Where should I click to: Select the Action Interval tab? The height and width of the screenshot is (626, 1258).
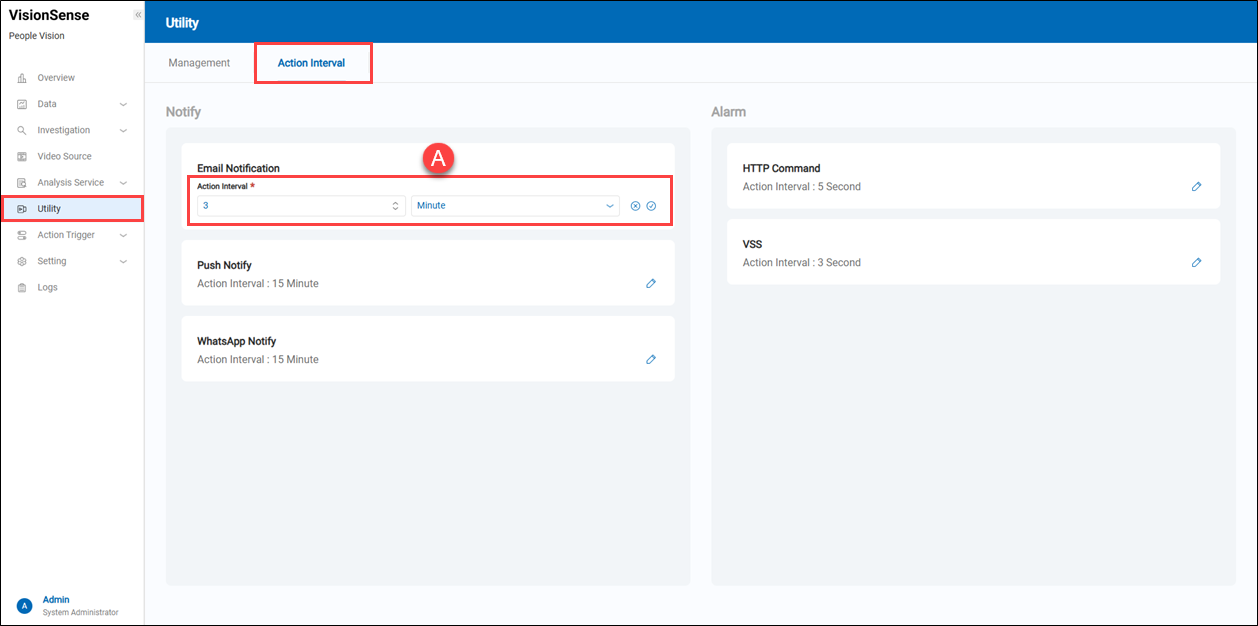311,63
